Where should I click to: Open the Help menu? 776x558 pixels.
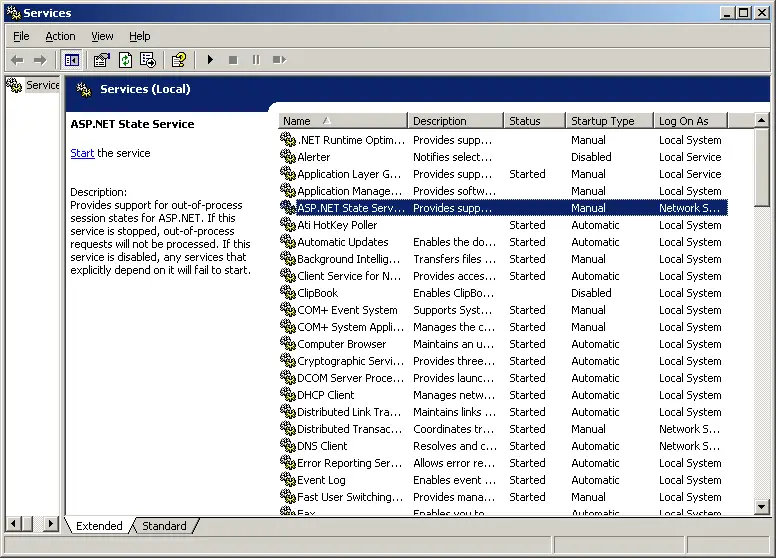coord(140,37)
